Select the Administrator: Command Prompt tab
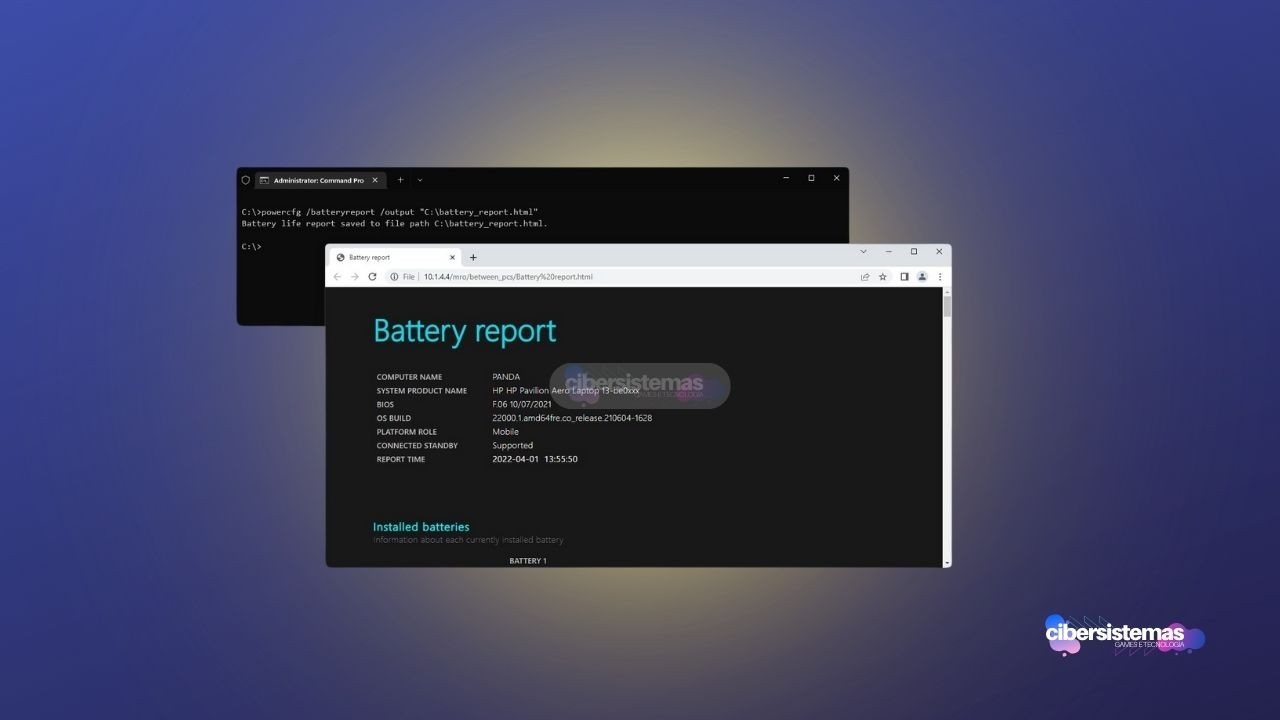1280x720 pixels. pyautogui.click(x=320, y=180)
